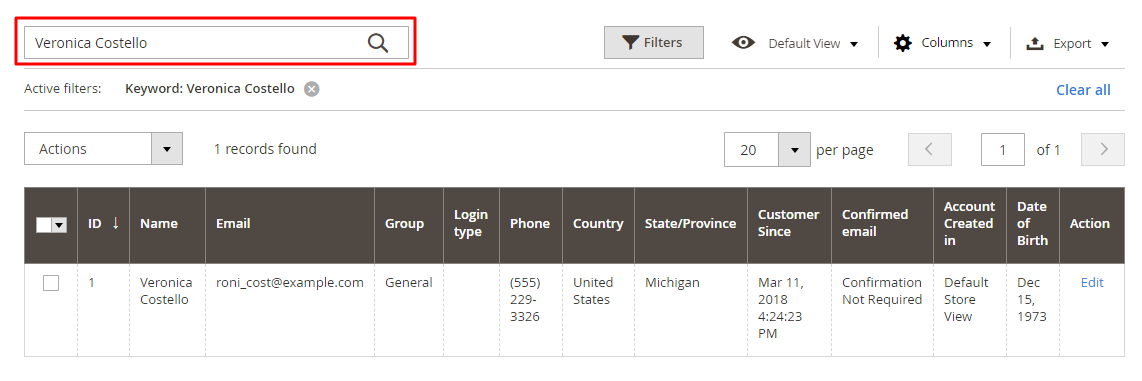Open the Actions dropdown
1142x381 pixels.
[103, 149]
